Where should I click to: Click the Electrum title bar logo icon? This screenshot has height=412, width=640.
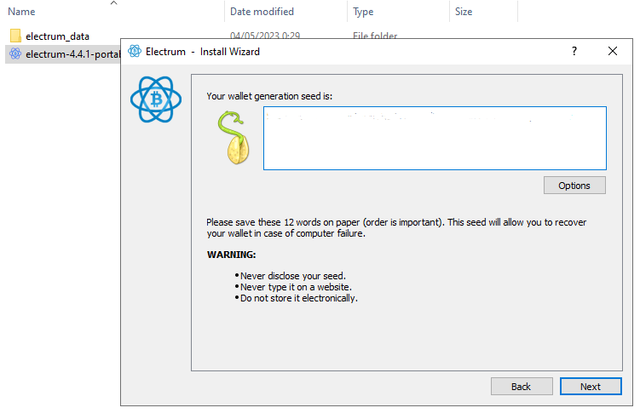pos(135,51)
